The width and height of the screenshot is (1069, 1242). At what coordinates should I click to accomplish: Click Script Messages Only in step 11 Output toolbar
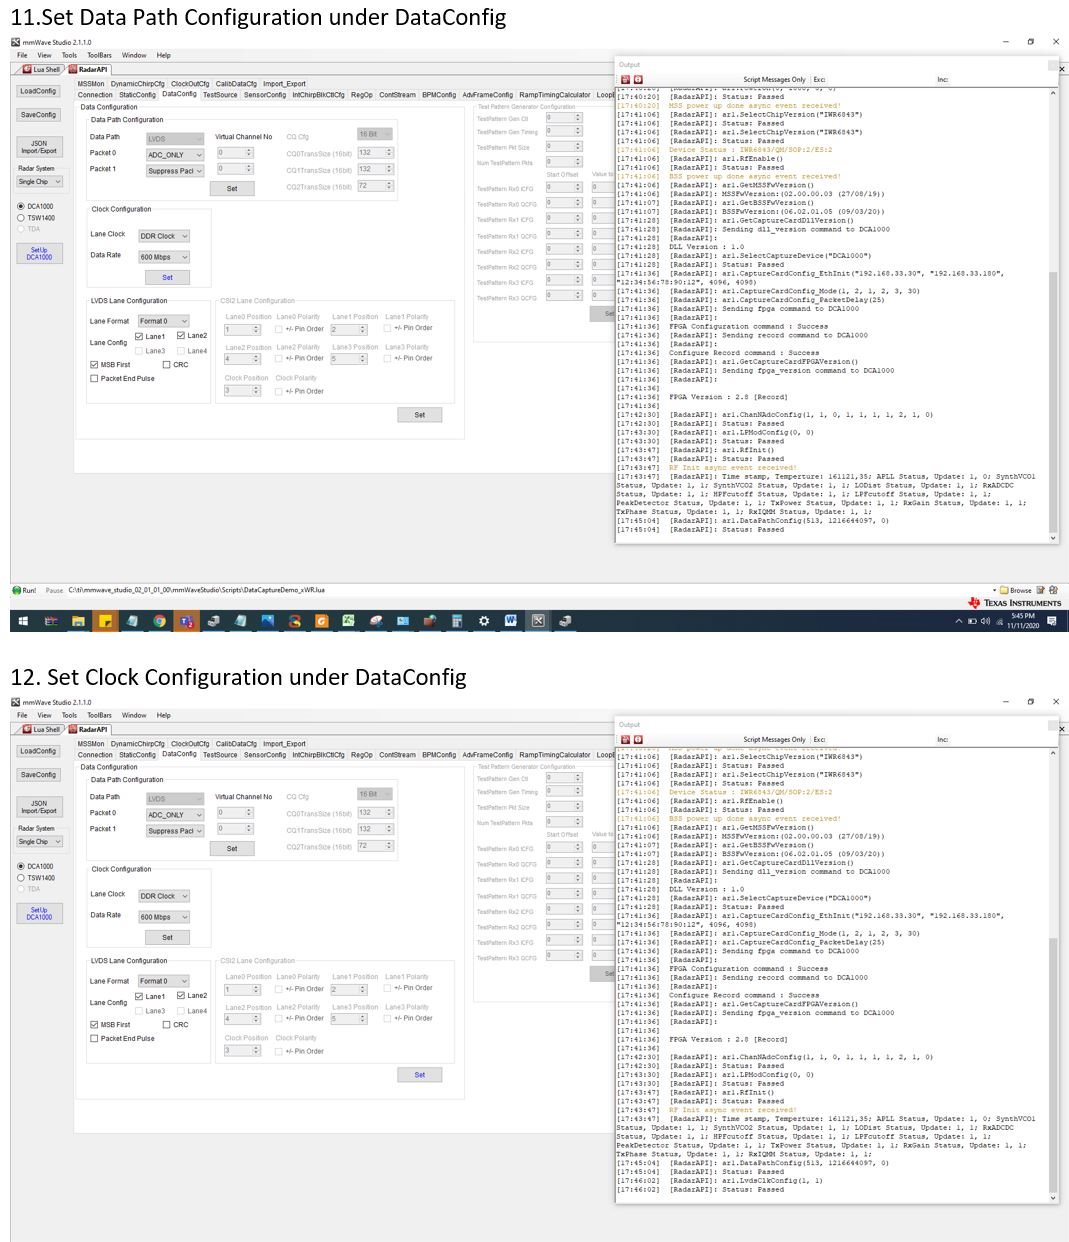(x=774, y=79)
